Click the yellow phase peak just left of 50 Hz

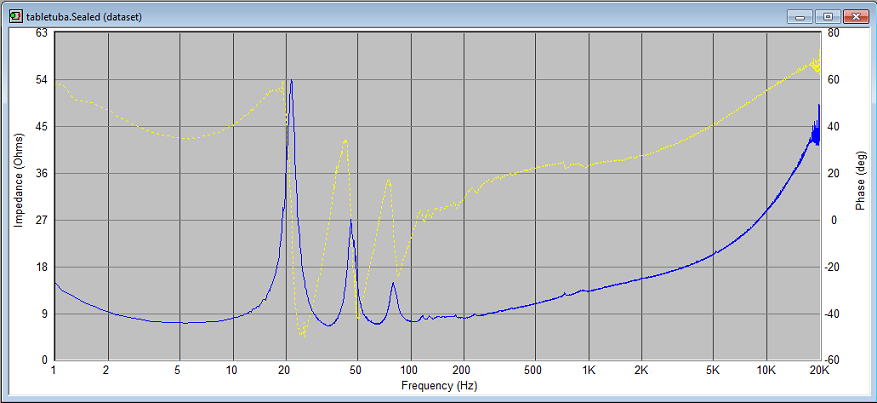click(345, 141)
